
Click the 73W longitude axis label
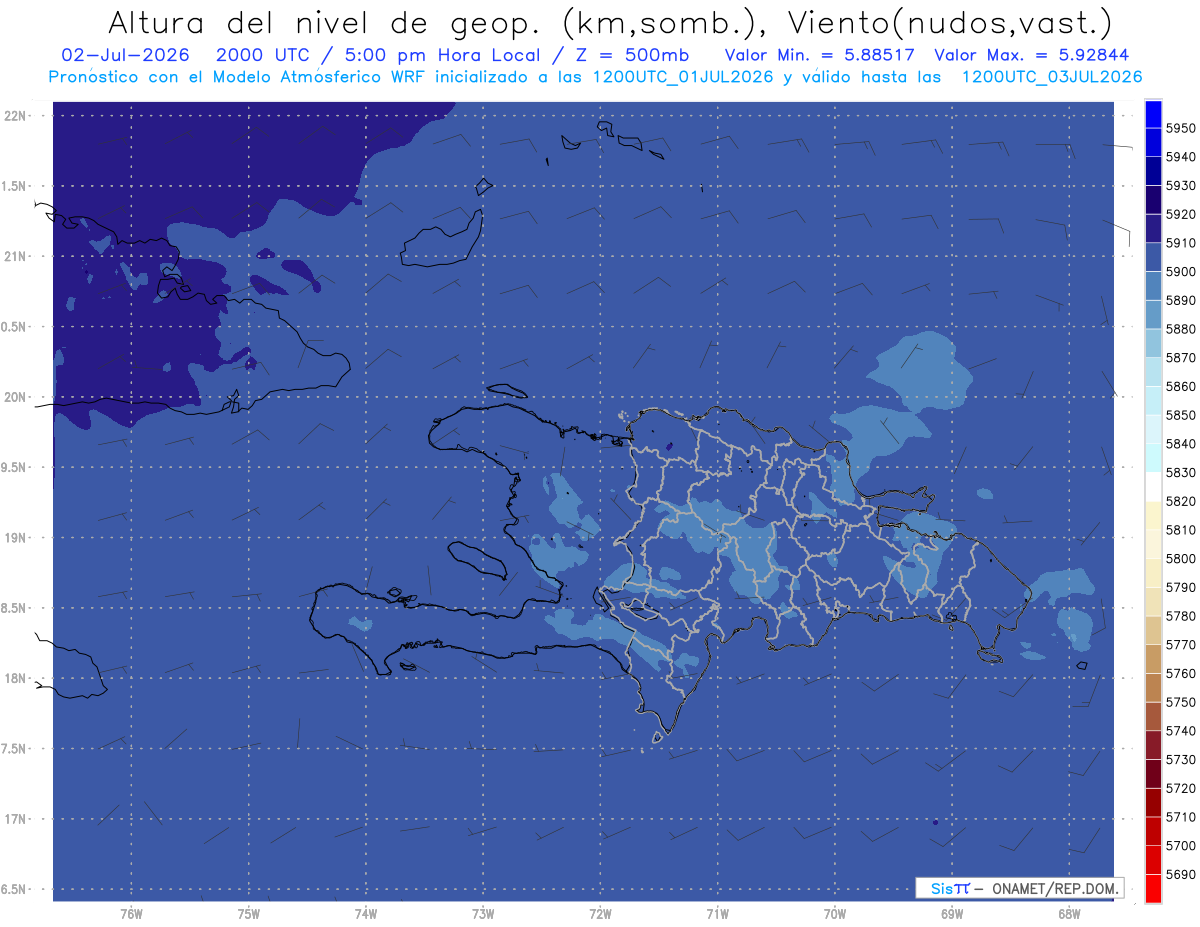(483, 914)
